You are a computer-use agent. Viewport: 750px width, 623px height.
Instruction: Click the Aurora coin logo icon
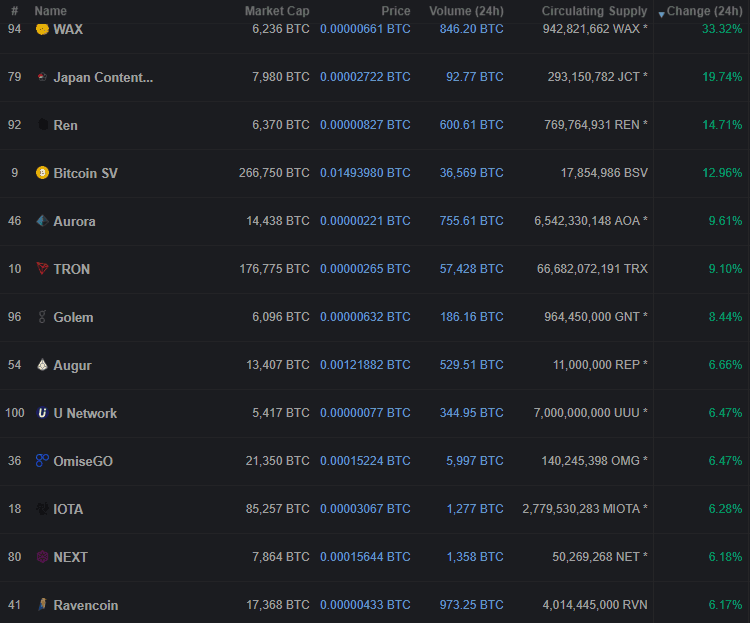pos(42,221)
